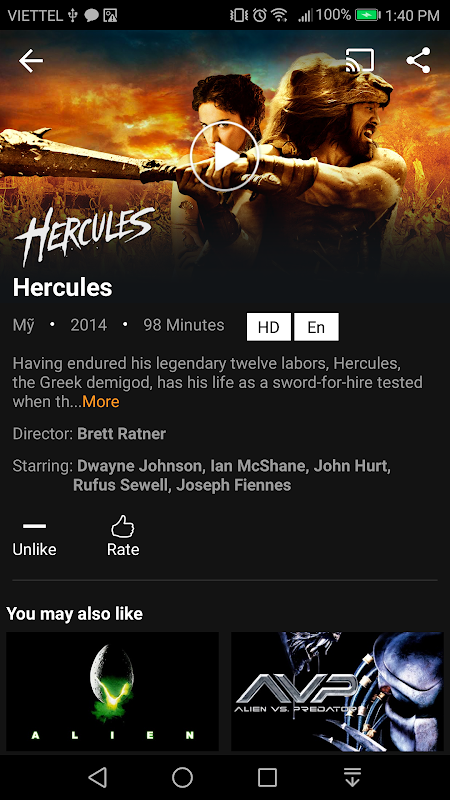450x800 pixels.
Task: Tap the hide navigation bar icon
Action: (x=352, y=778)
